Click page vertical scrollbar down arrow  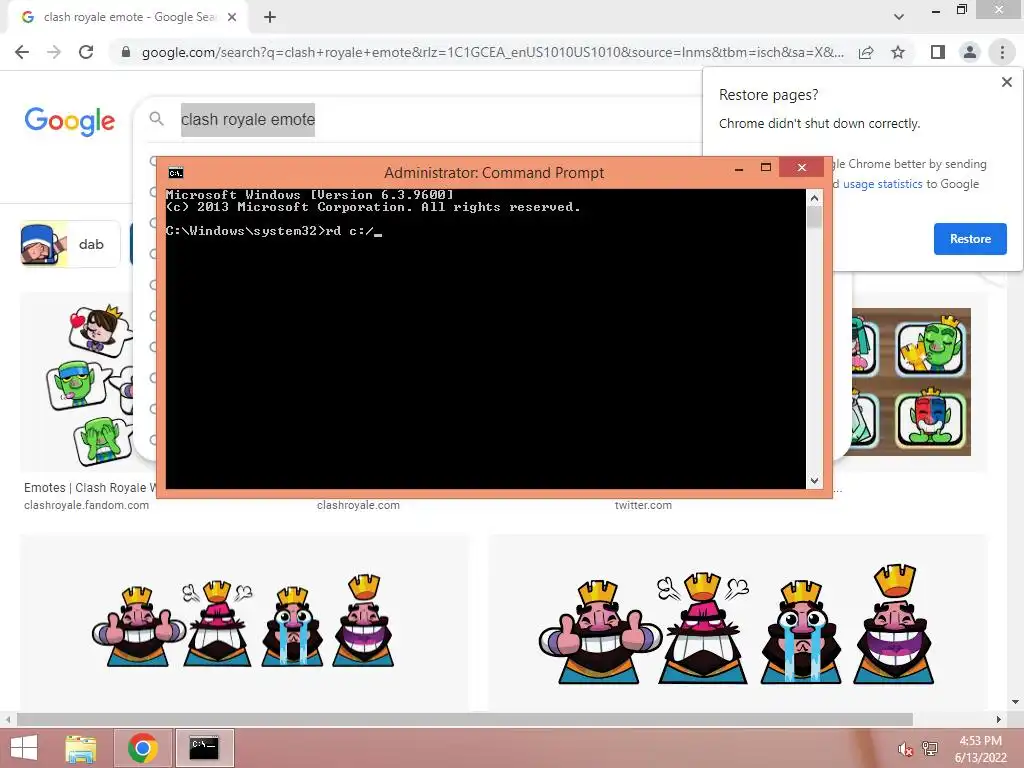pos(1016,702)
